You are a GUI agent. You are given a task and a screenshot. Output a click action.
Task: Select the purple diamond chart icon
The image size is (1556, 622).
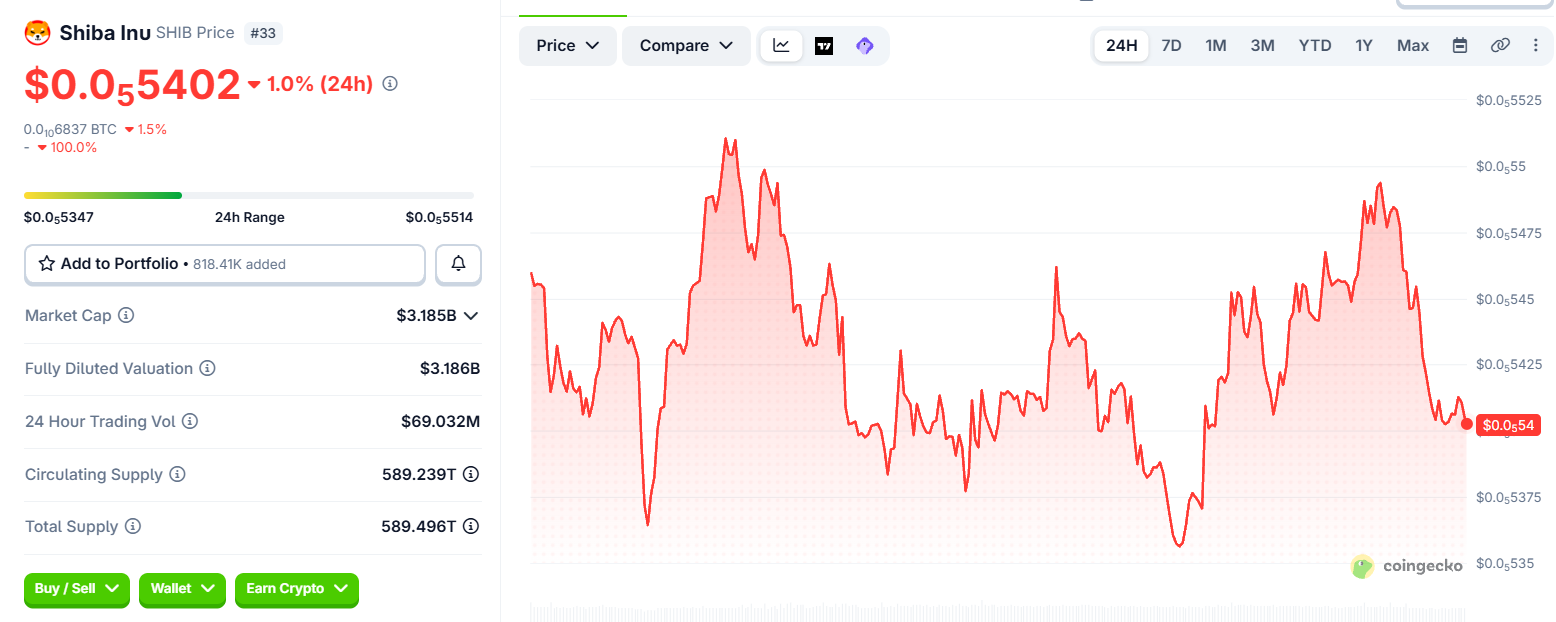865,46
